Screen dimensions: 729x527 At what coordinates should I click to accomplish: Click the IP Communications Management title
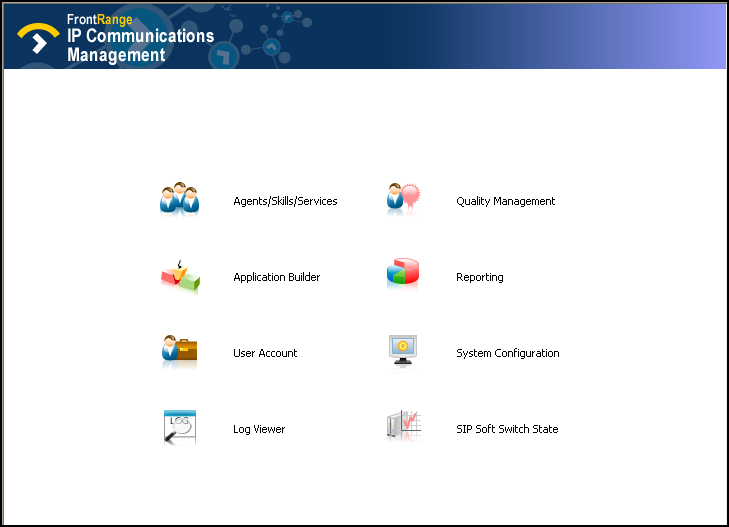click(140, 45)
